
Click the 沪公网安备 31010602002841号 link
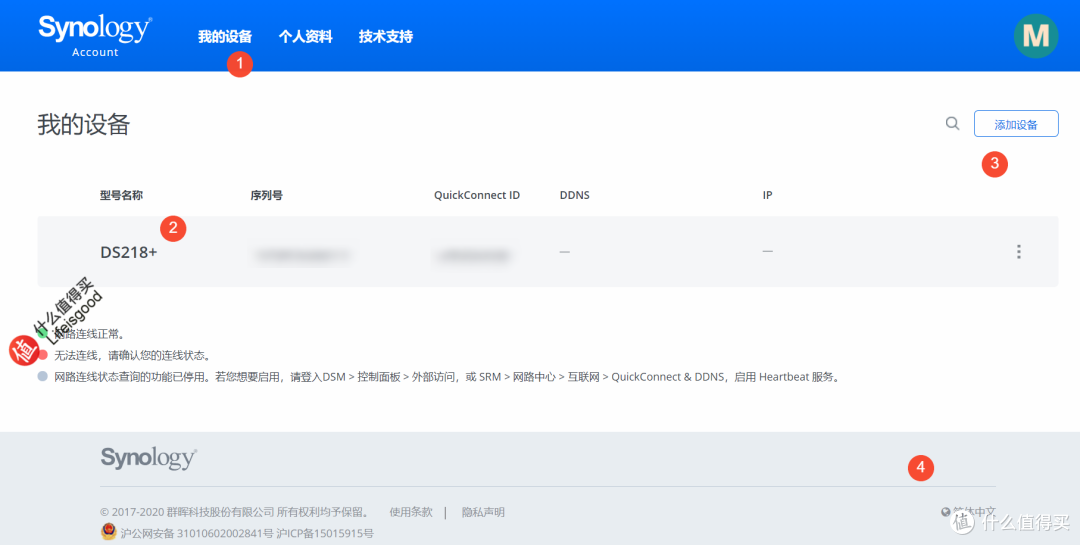[x=197, y=533]
